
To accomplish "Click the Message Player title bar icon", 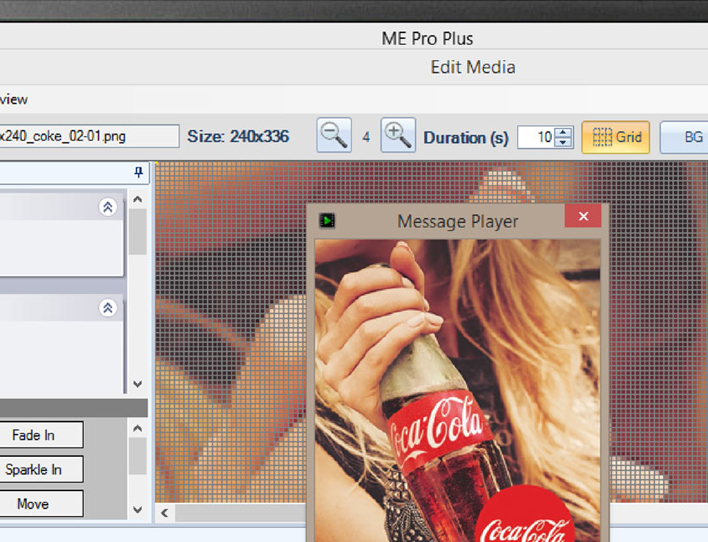I will 327,220.
